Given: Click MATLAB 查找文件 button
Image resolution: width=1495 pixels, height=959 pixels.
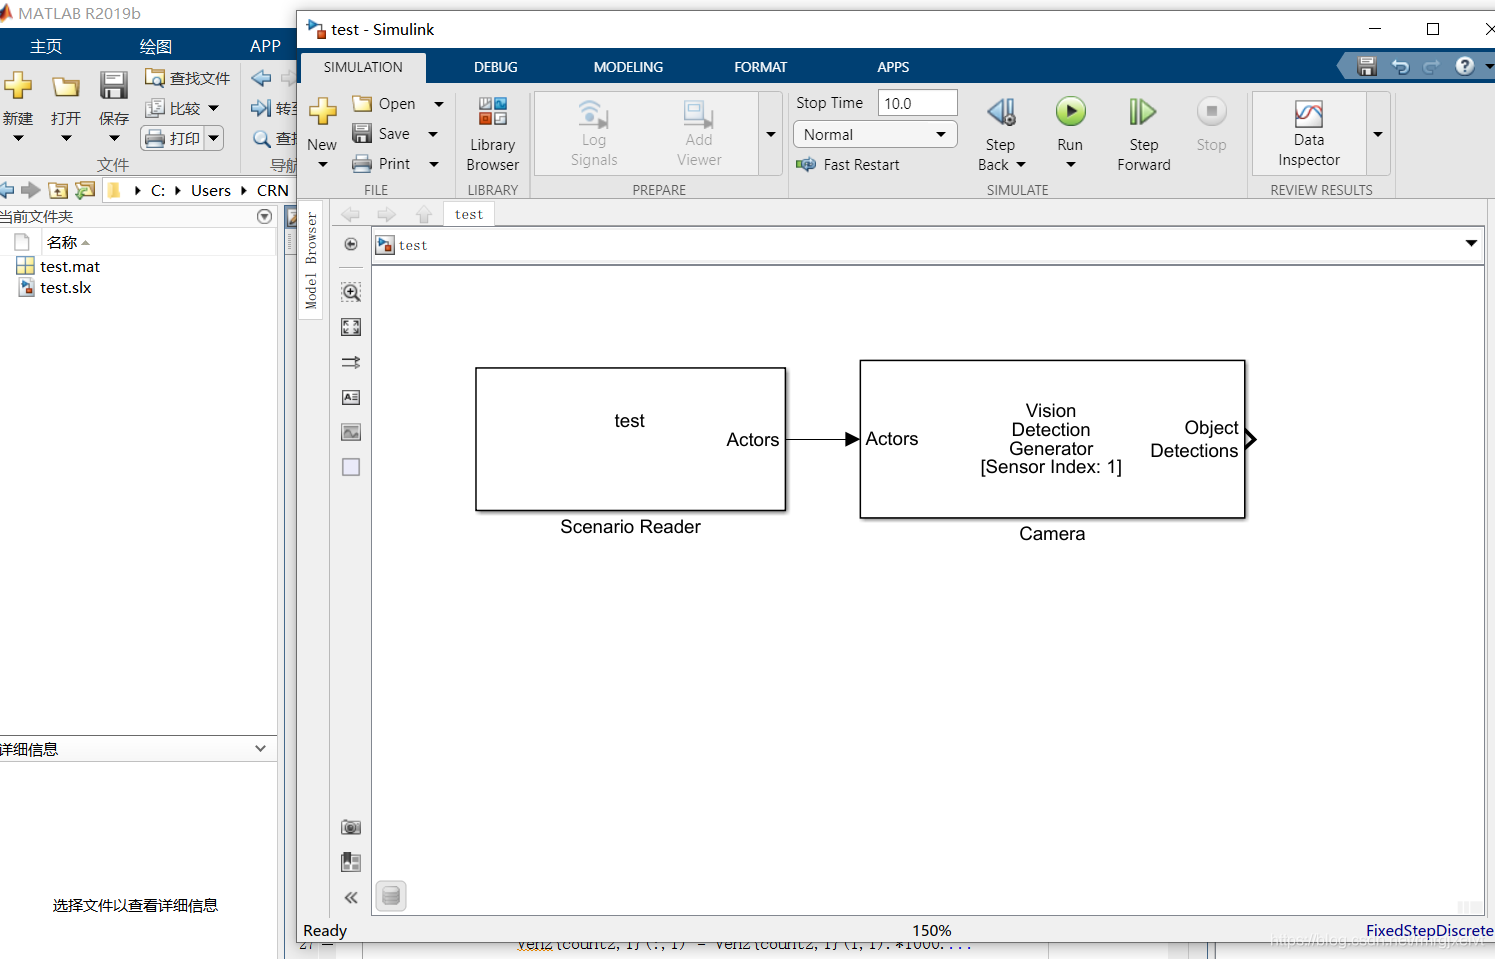Looking at the screenshot, I should [x=188, y=78].
